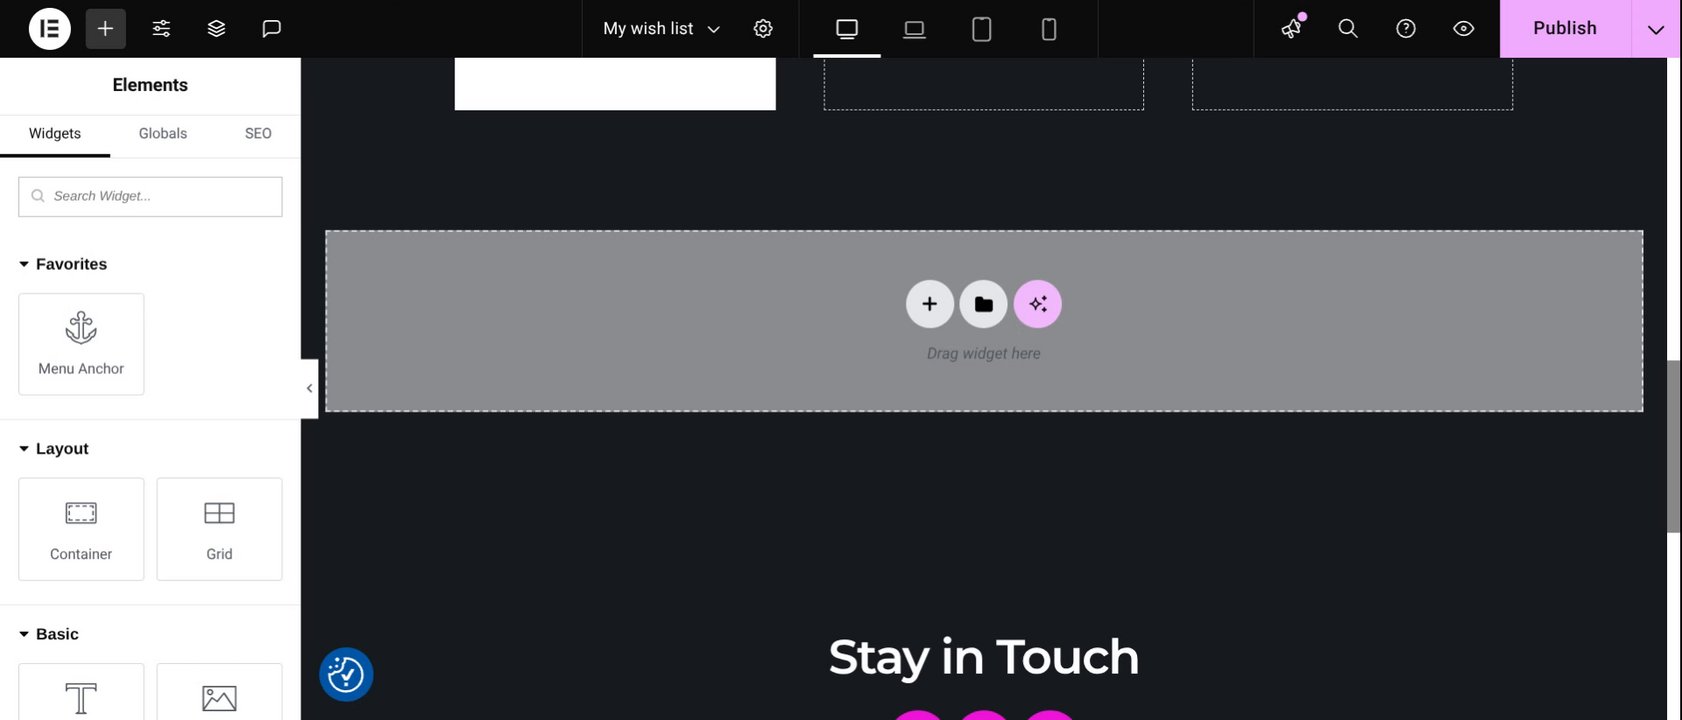Image resolution: width=1682 pixels, height=720 pixels.
Task: Select the right dashed empty container
Action: [1352, 84]
